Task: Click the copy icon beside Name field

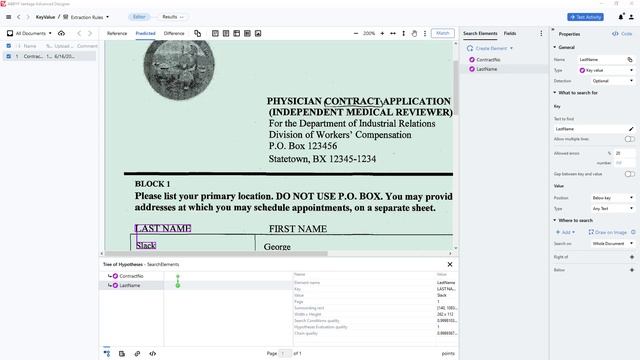Action: click(x=630, y=60)
